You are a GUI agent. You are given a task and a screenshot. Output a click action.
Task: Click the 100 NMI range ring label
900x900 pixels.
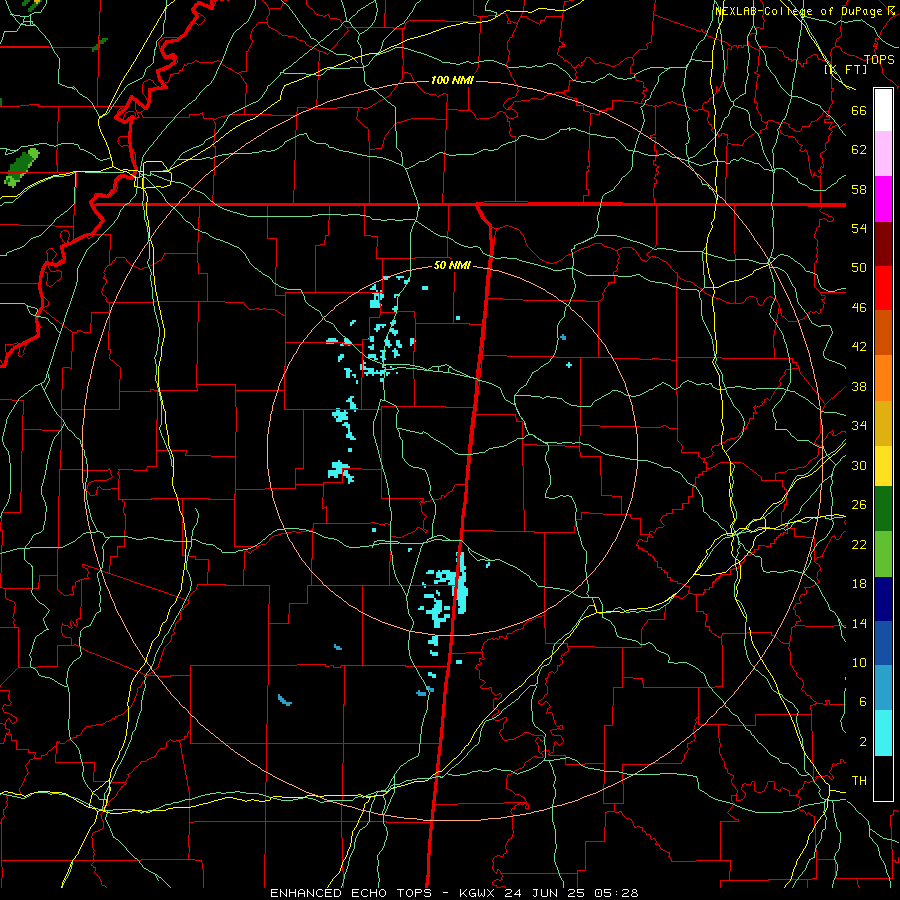[452, 80]
